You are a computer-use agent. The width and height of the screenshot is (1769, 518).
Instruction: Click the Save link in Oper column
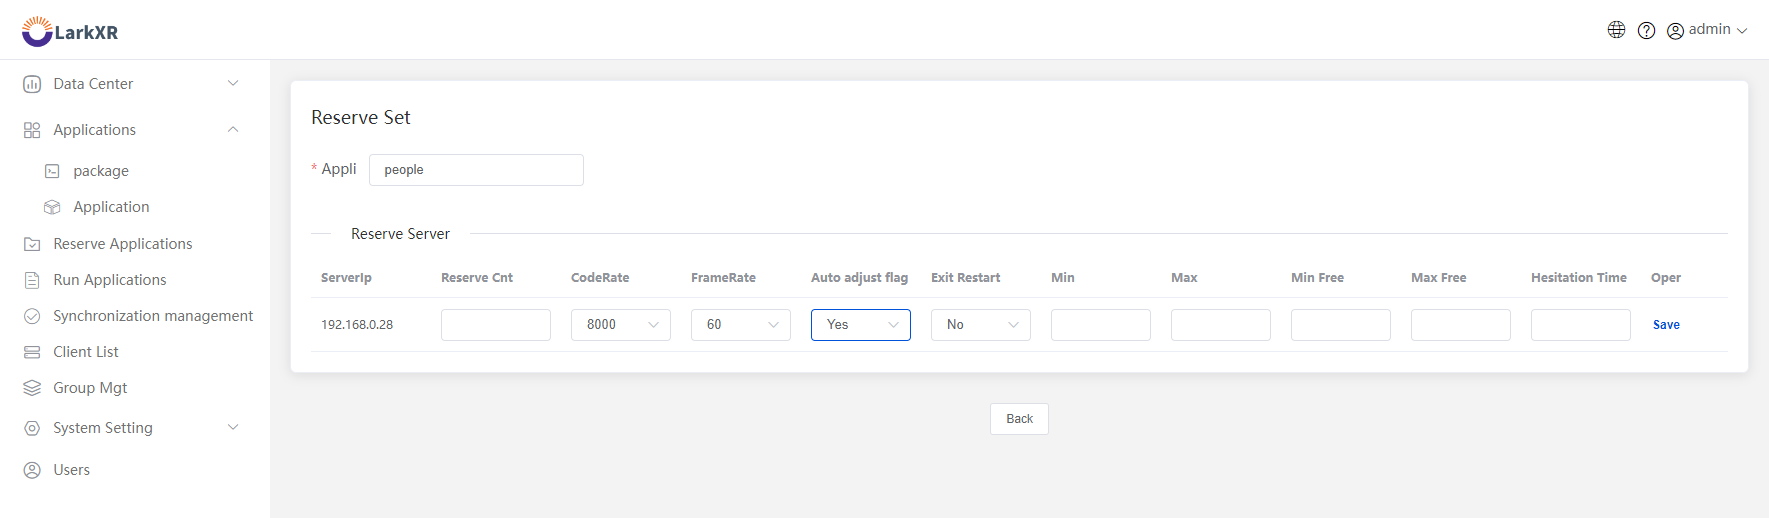1666,325
